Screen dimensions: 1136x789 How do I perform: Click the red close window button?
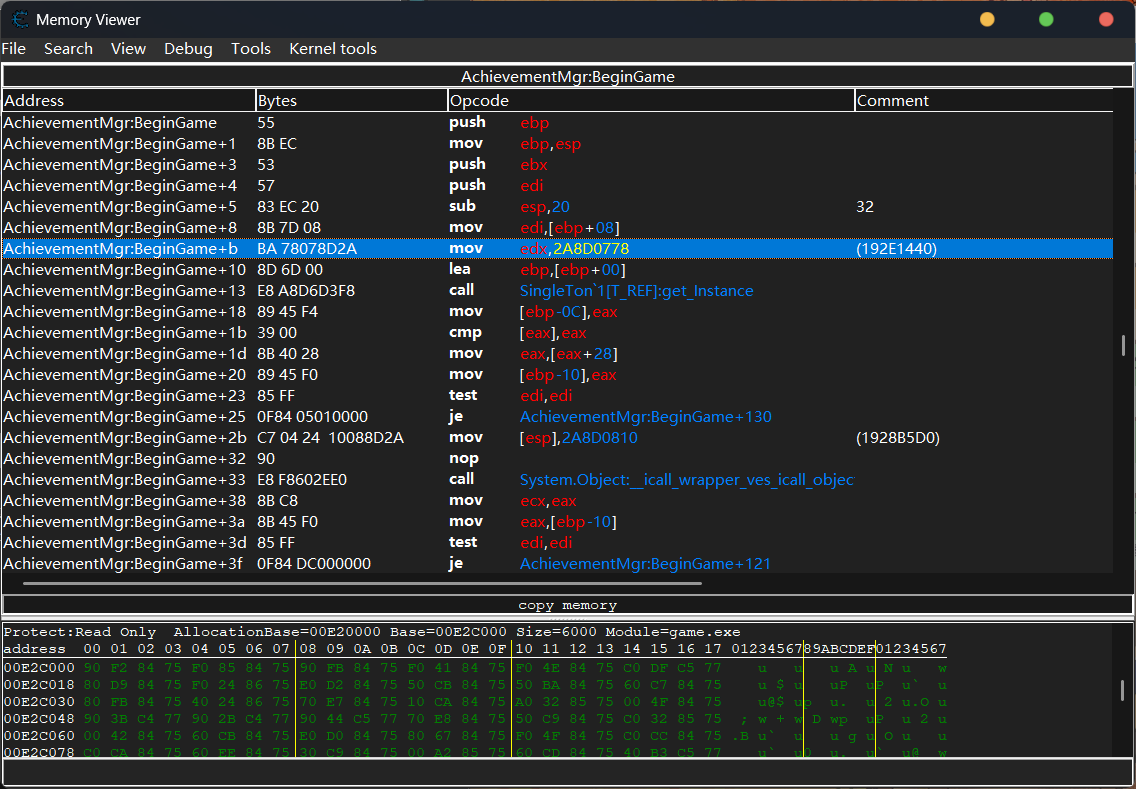1106,19
